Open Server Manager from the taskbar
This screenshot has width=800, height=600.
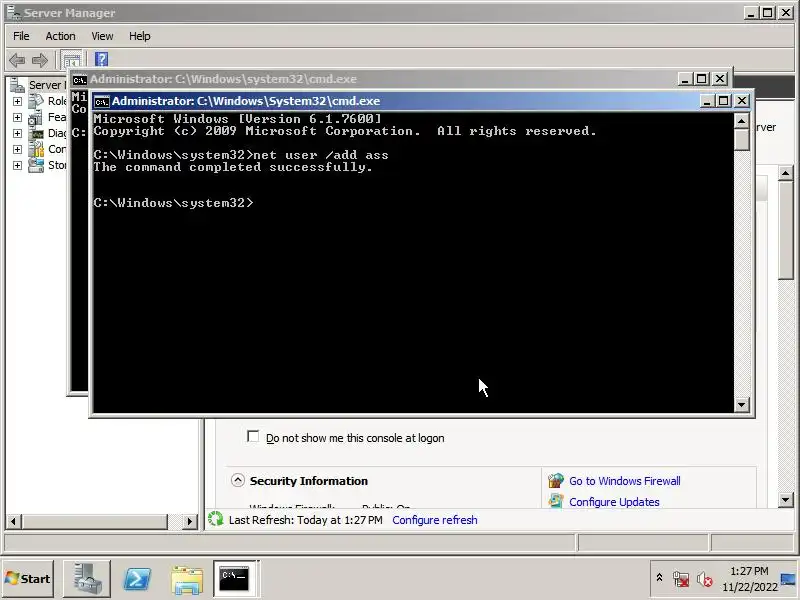[86, 579]
